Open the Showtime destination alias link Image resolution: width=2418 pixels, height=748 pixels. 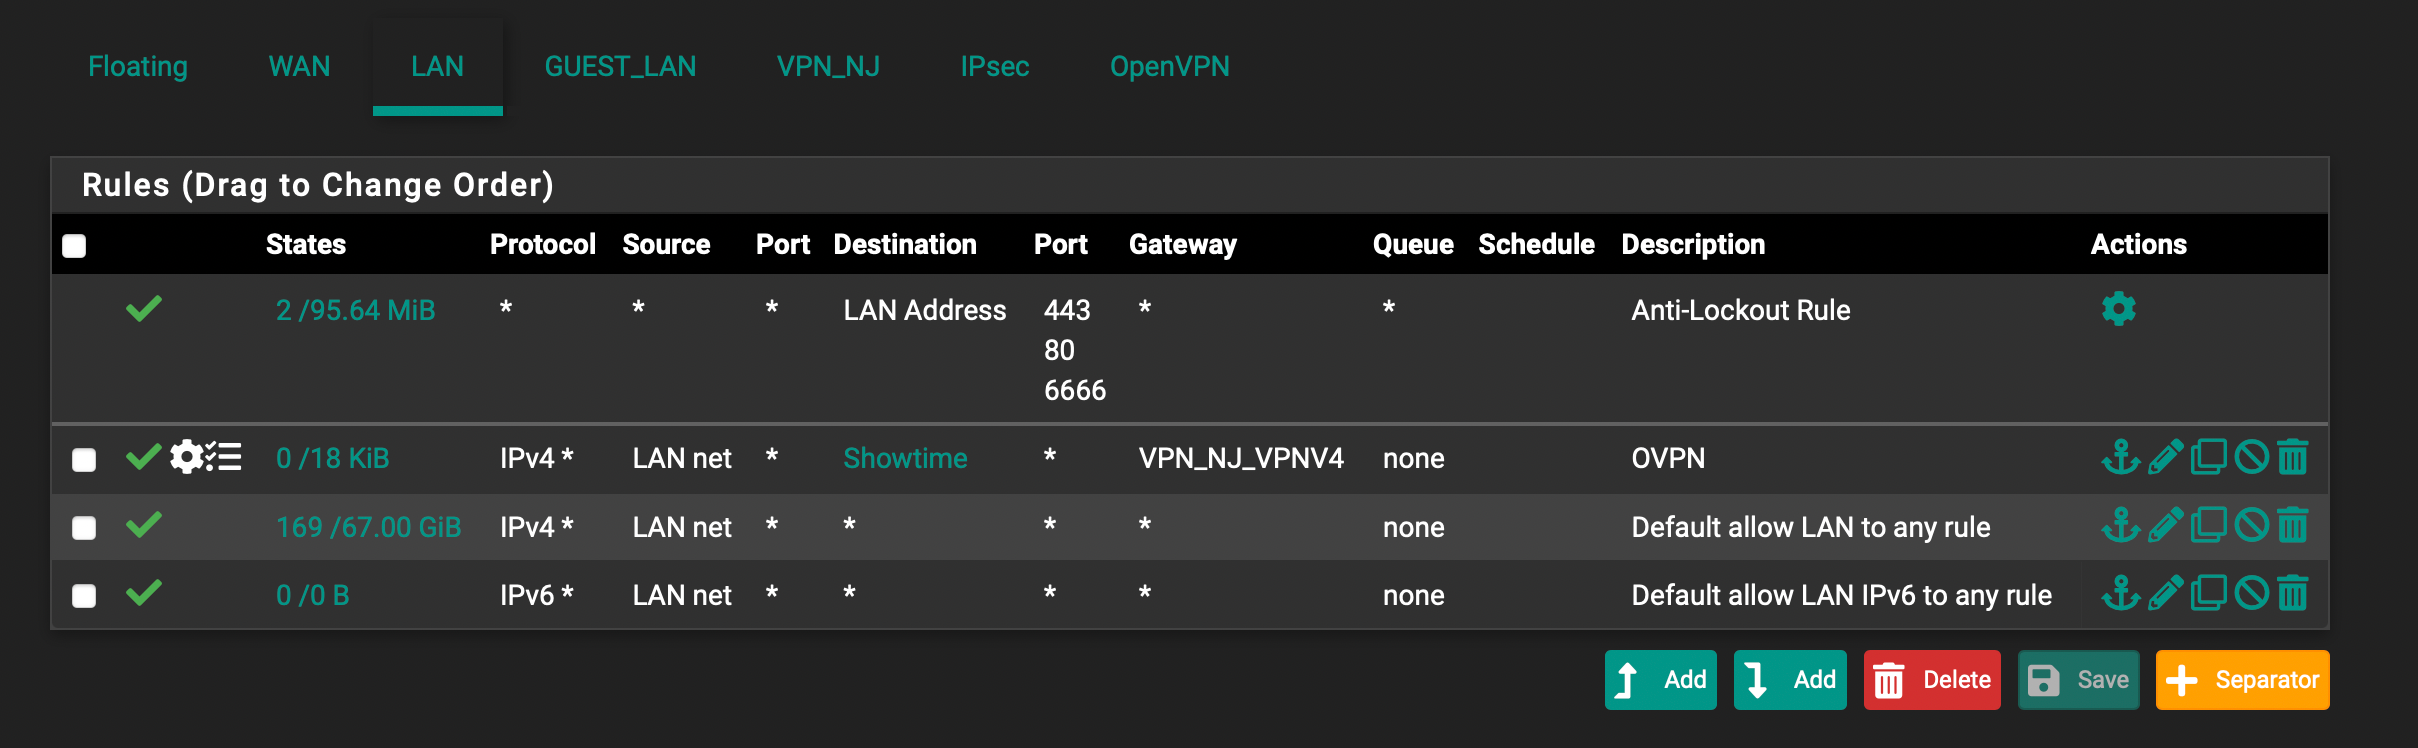[905, 458]
